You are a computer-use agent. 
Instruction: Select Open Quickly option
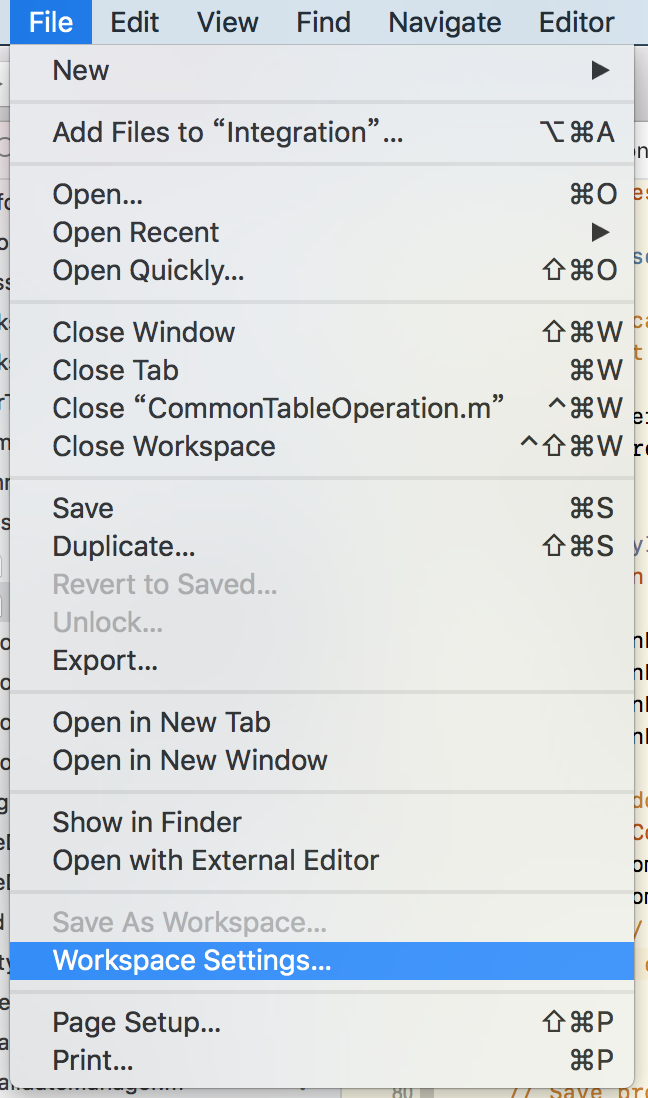(148, 271)
